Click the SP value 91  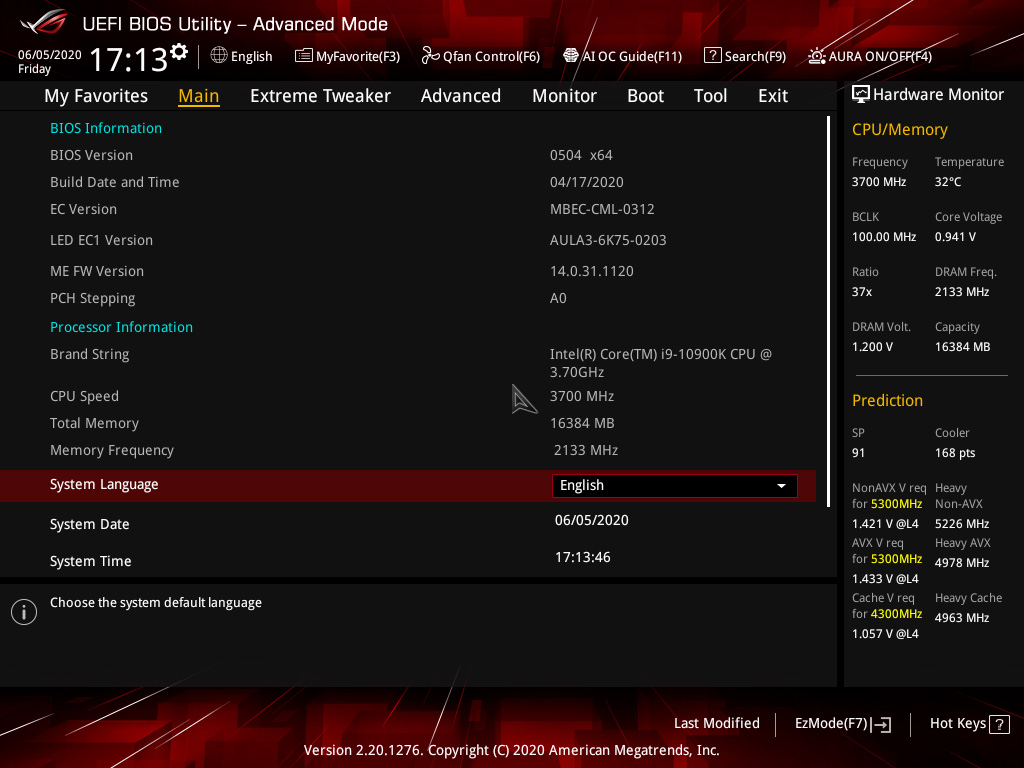pos(858,453)
